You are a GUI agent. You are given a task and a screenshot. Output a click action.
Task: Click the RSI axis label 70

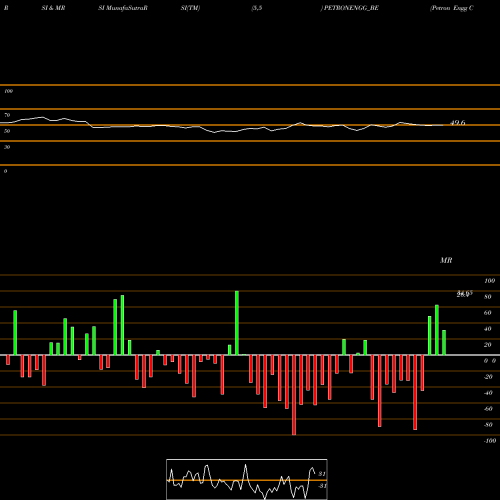click(x=7, y=115)
